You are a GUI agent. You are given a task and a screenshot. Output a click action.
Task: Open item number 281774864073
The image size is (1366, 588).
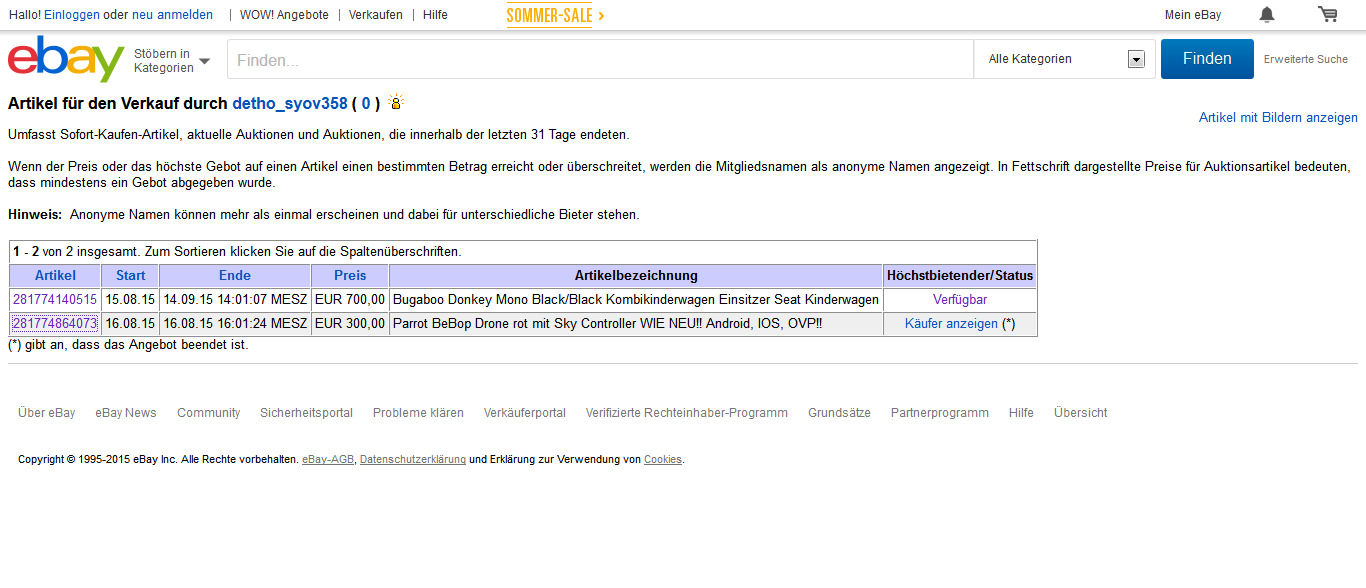(x=55, y=324)
